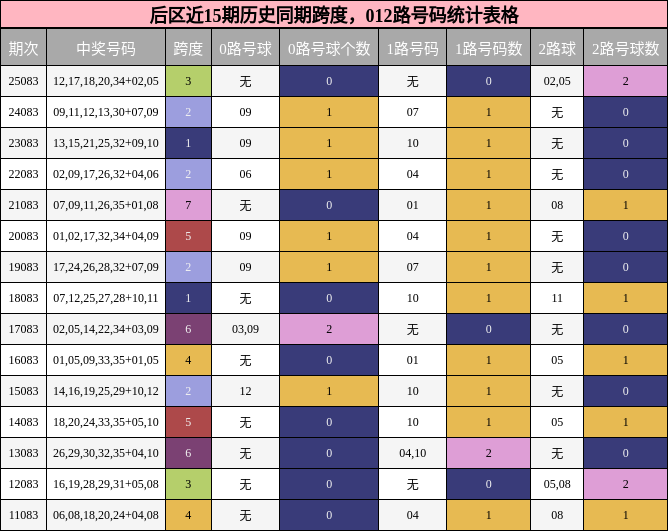Click winning numbers 12,17,18,20,34+02,05

(x=106, y=81)
